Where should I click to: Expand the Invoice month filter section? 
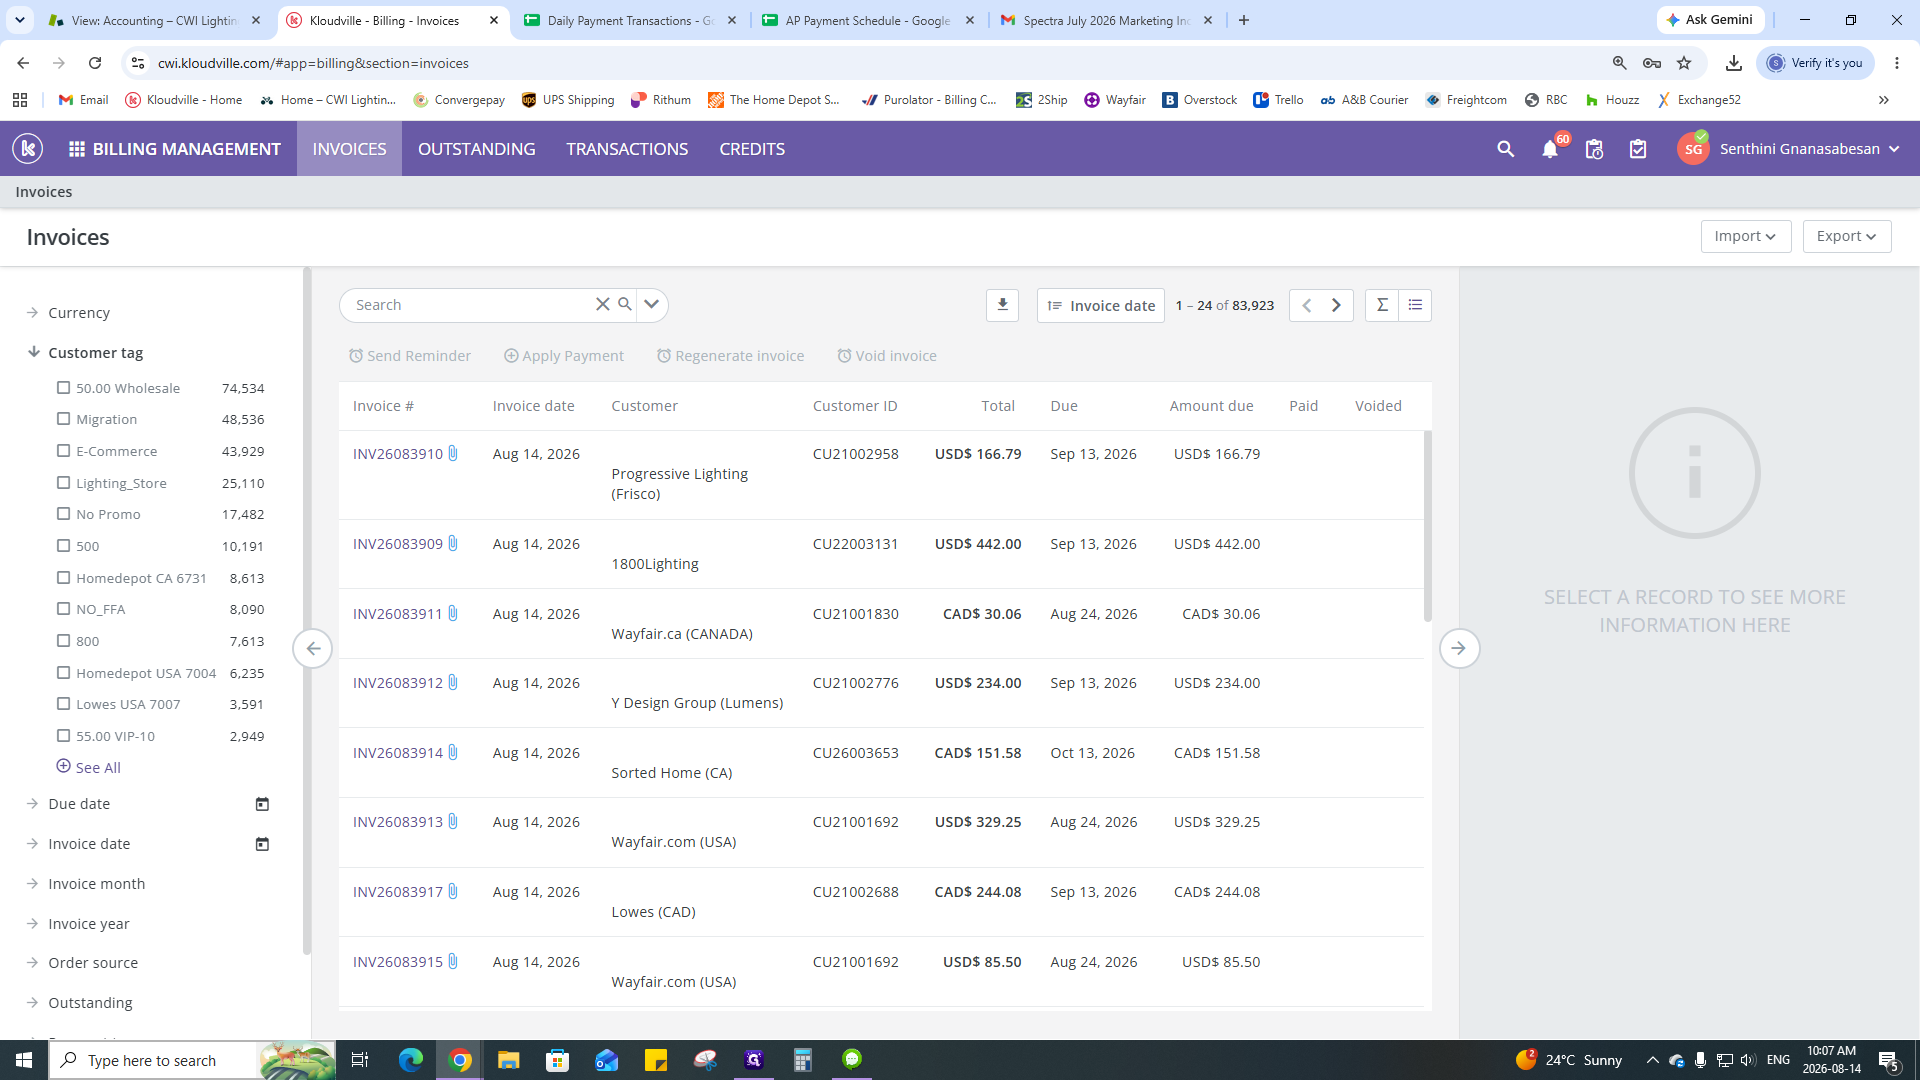click(x=86, y=884)
